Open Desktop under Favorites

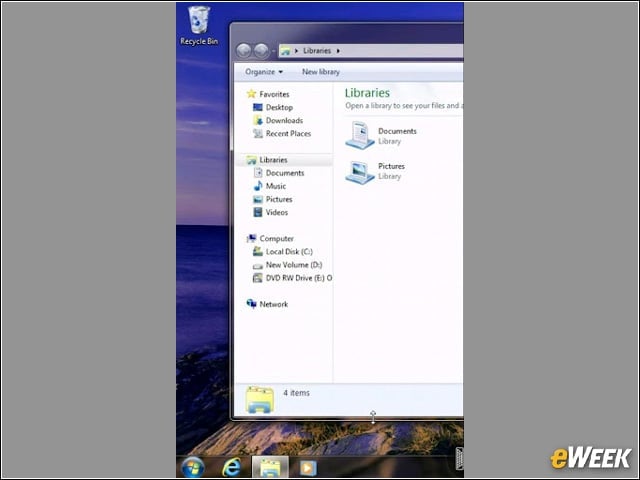point(279,107)
